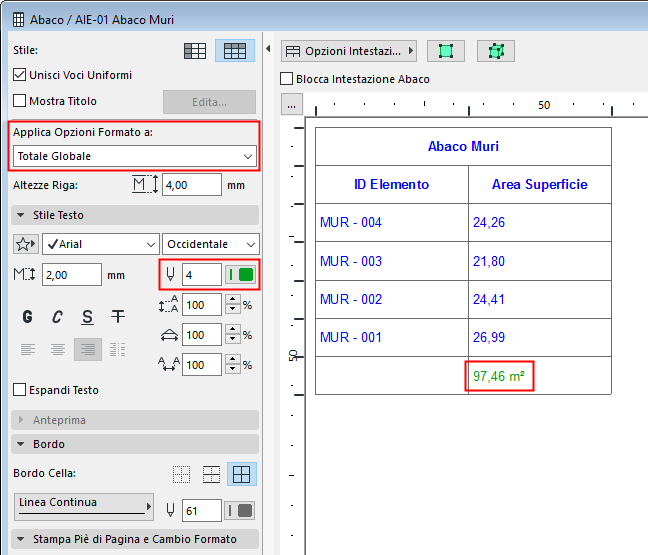Open the Linea Continua line type menu
Image resolution: width=648 pixels, height=555 pixels.
[85, 505]
